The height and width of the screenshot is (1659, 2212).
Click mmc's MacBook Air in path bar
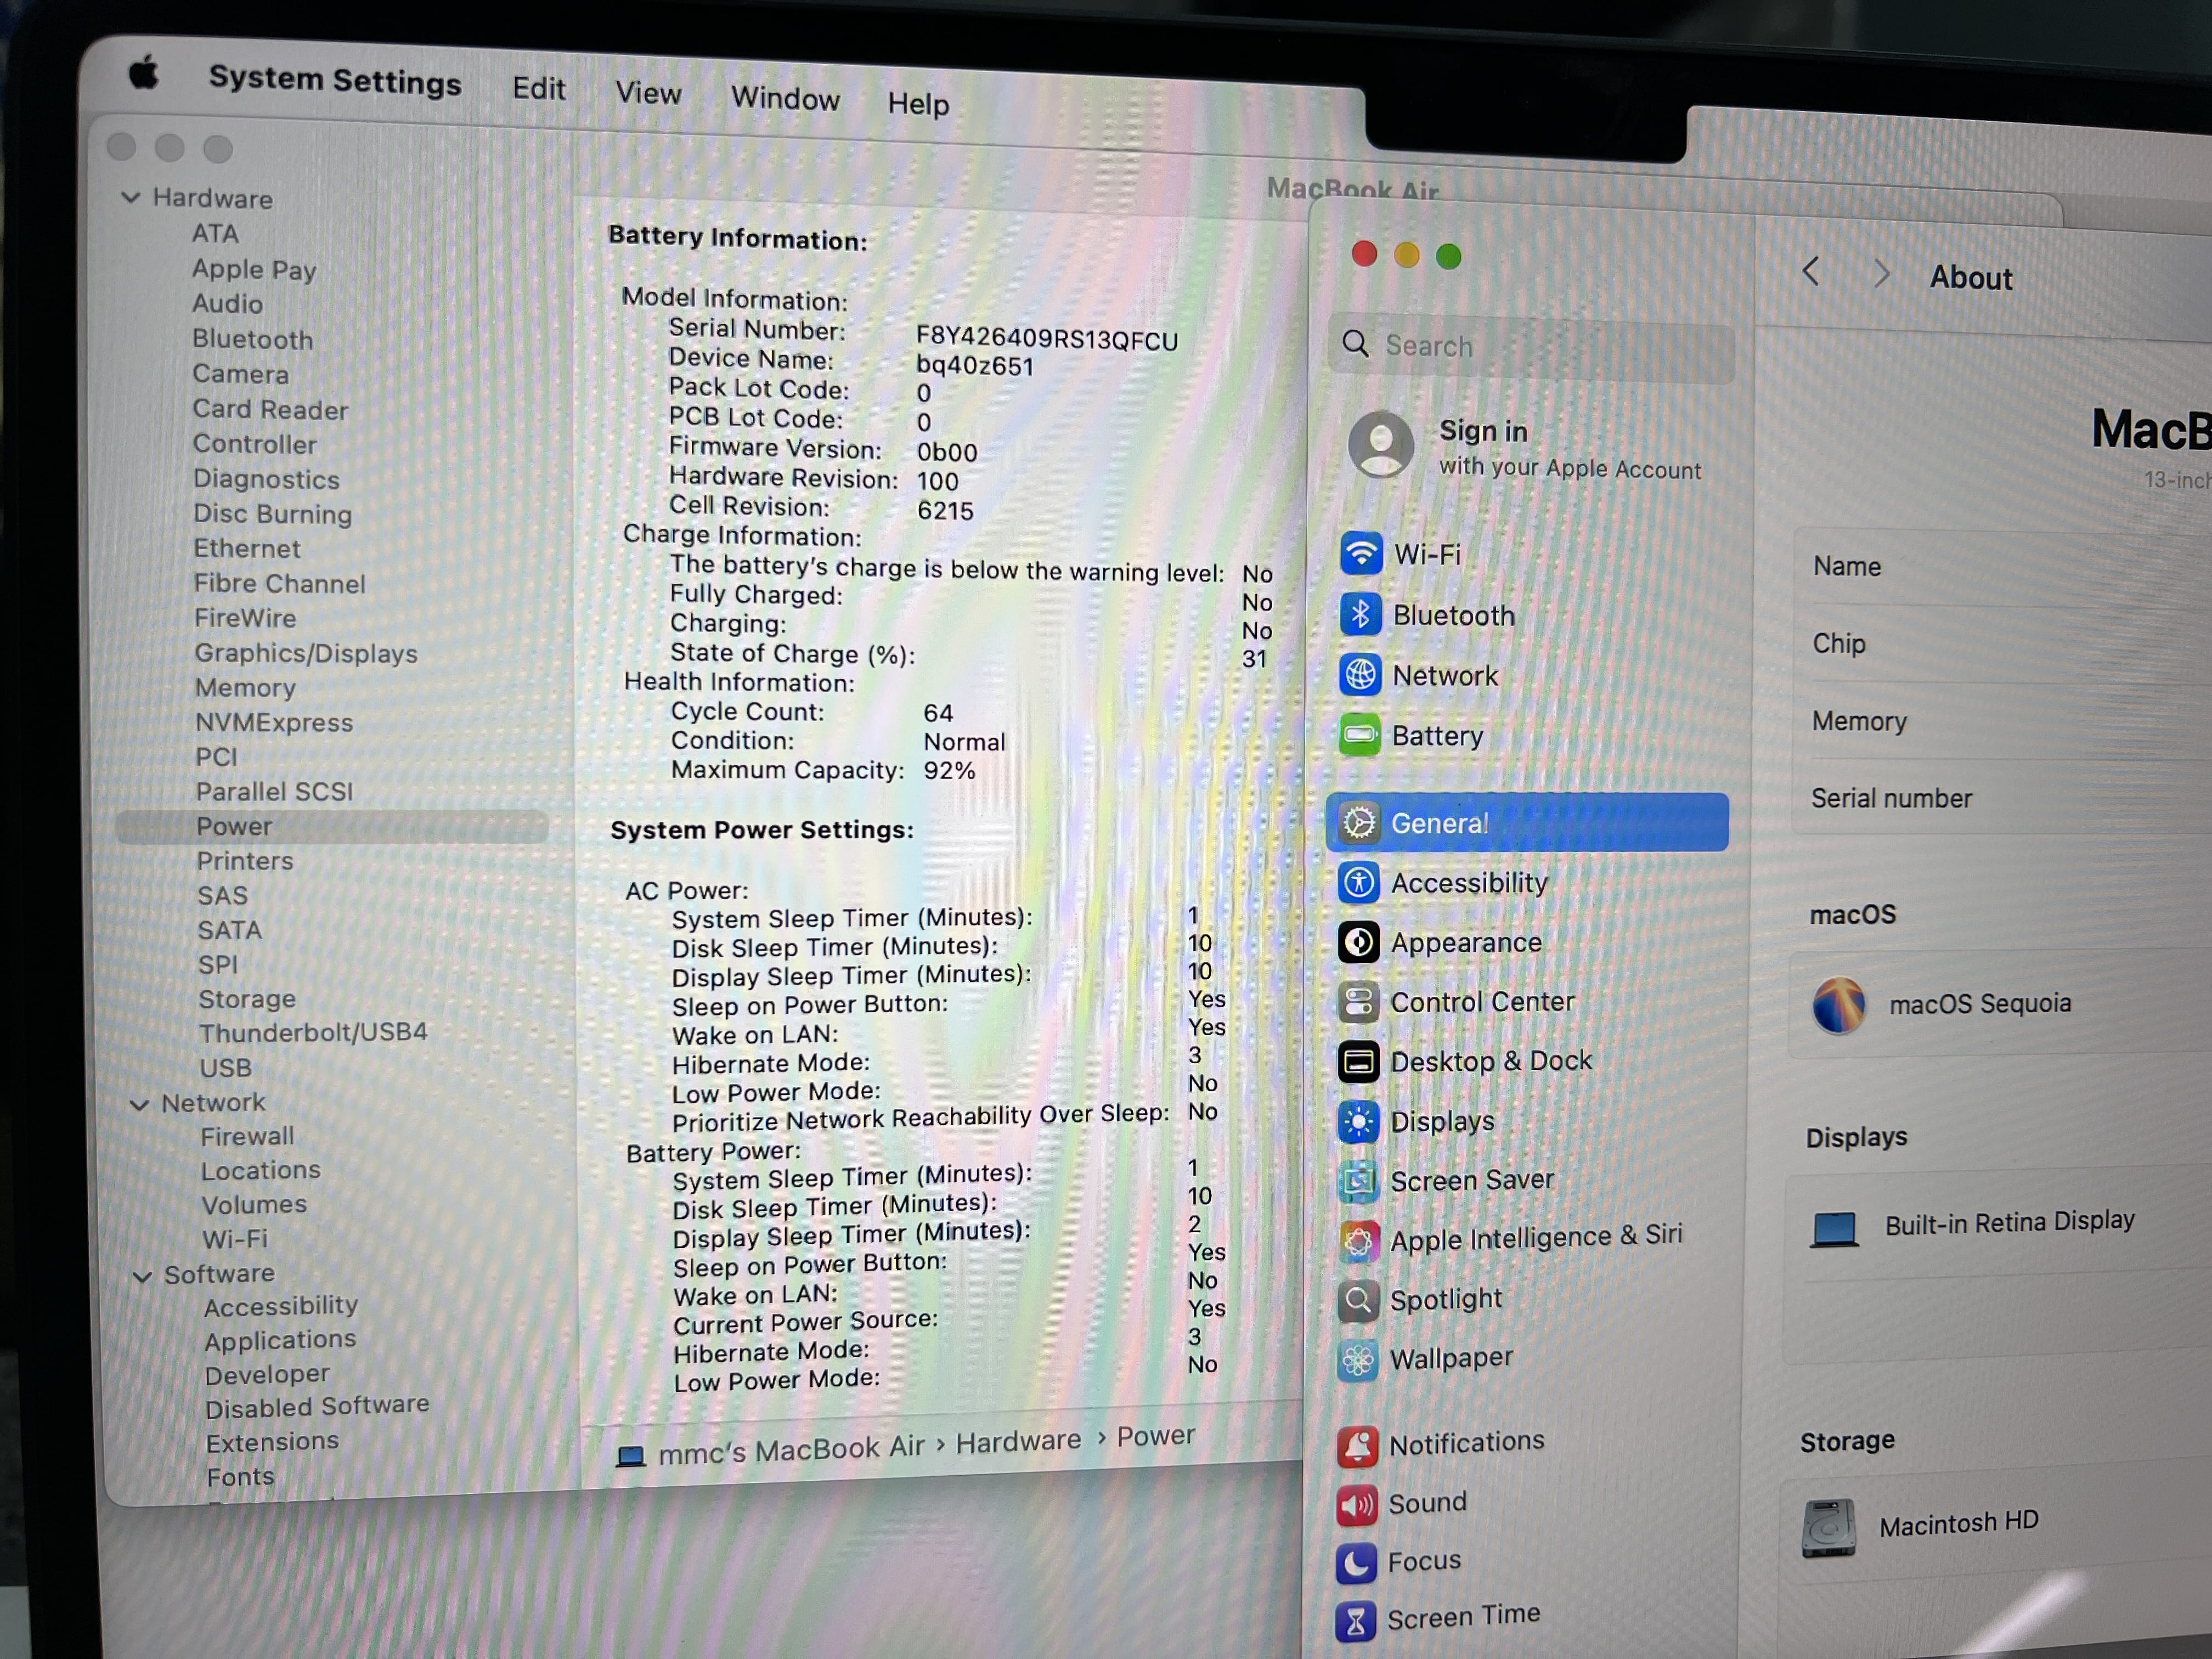pos(791,1449)
